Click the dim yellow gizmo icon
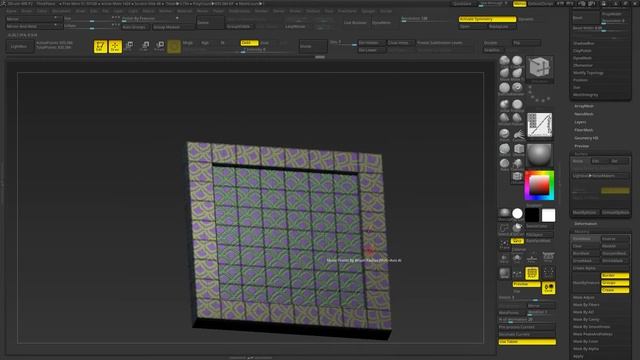Image resolution: width=640 pixels, height=360 pixels. point(174,47)
